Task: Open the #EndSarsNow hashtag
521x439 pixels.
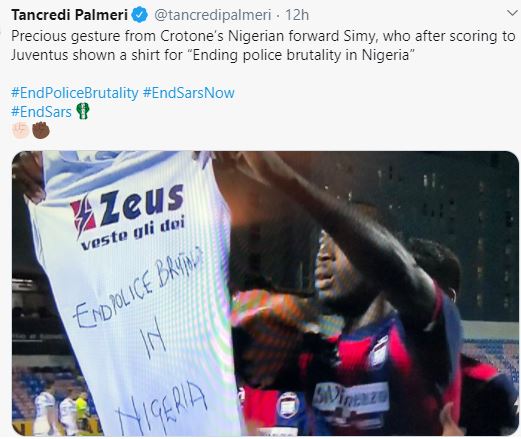Action: (x=189, y=93)
